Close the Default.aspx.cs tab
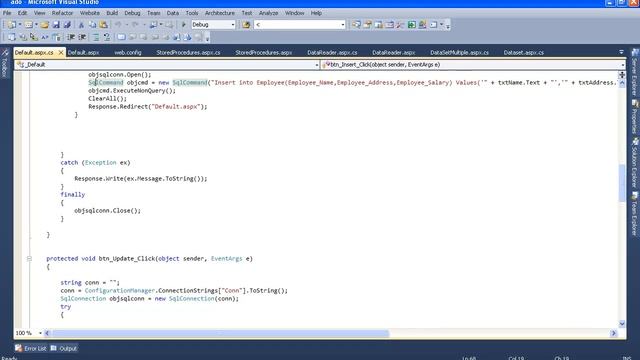Viewport: 640px width, 360px height. [61, 53]
